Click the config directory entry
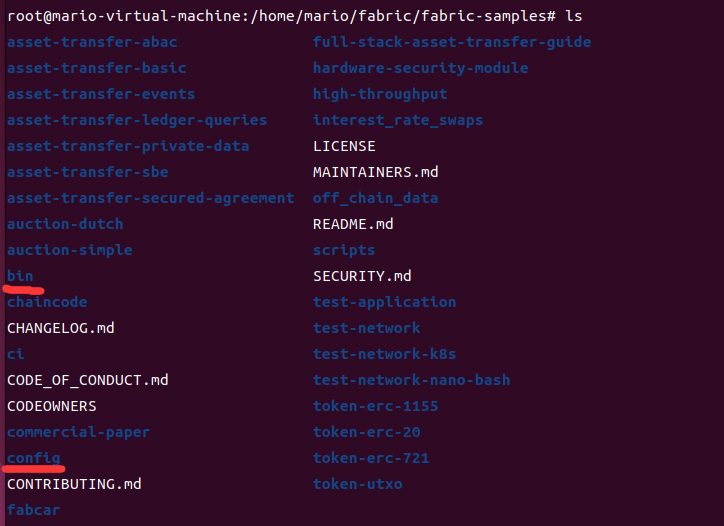Screen dimensions: 724x526 point(33,458)
